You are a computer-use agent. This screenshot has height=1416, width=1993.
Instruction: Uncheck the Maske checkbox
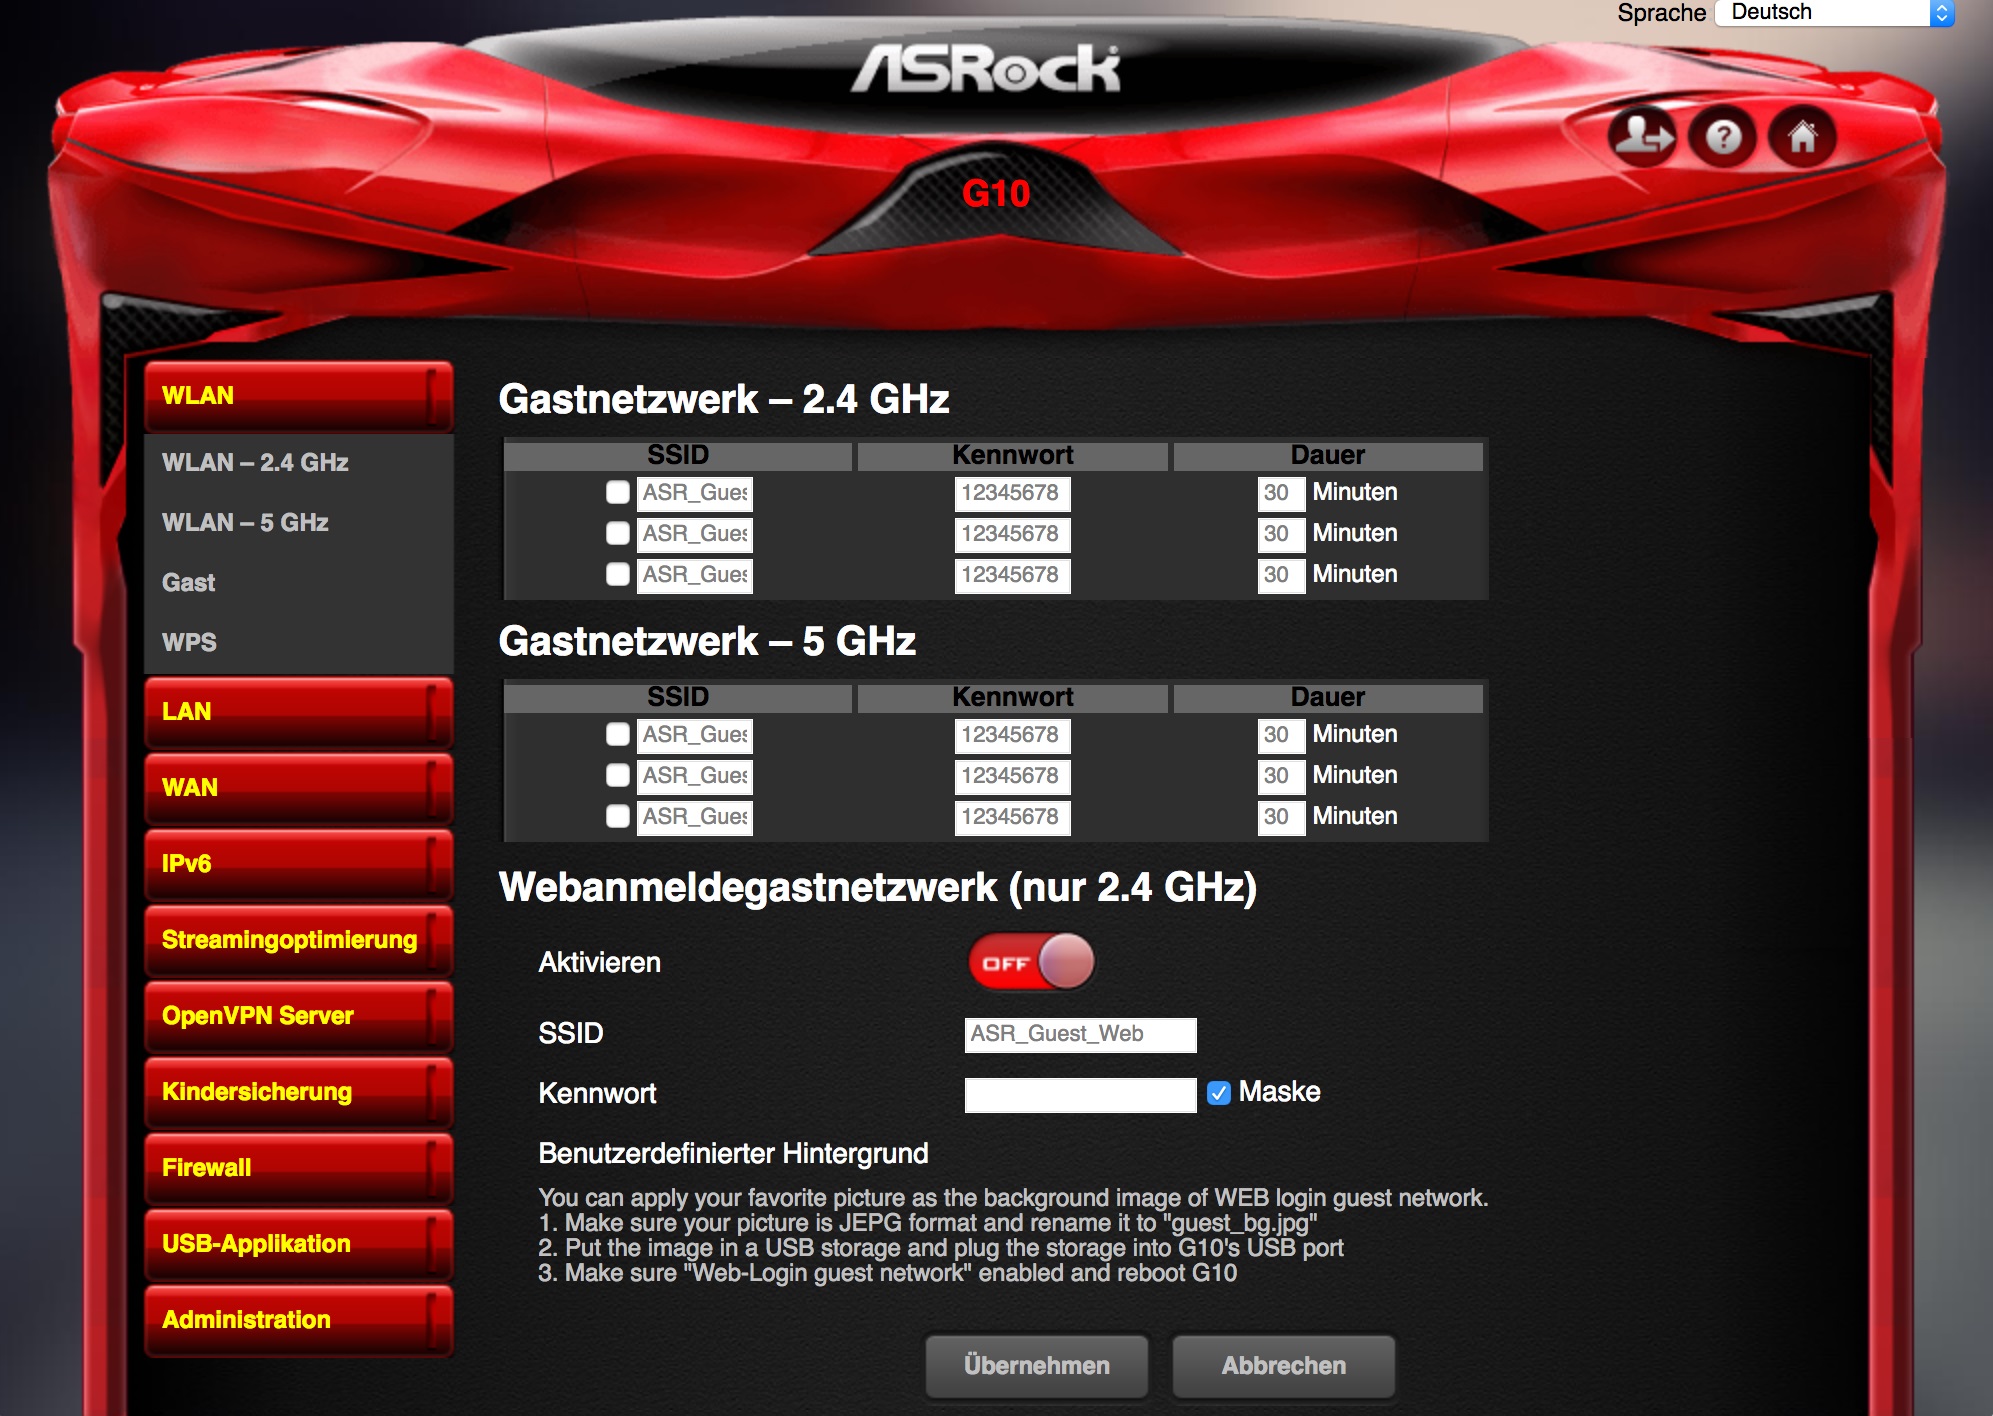point(1218,1093)
